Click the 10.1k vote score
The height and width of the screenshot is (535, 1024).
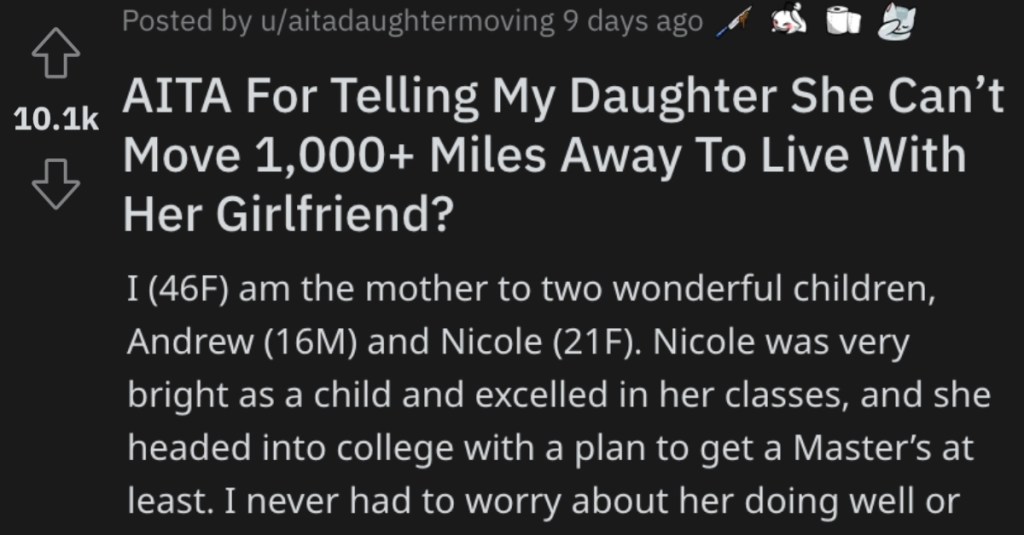[56, 119]
